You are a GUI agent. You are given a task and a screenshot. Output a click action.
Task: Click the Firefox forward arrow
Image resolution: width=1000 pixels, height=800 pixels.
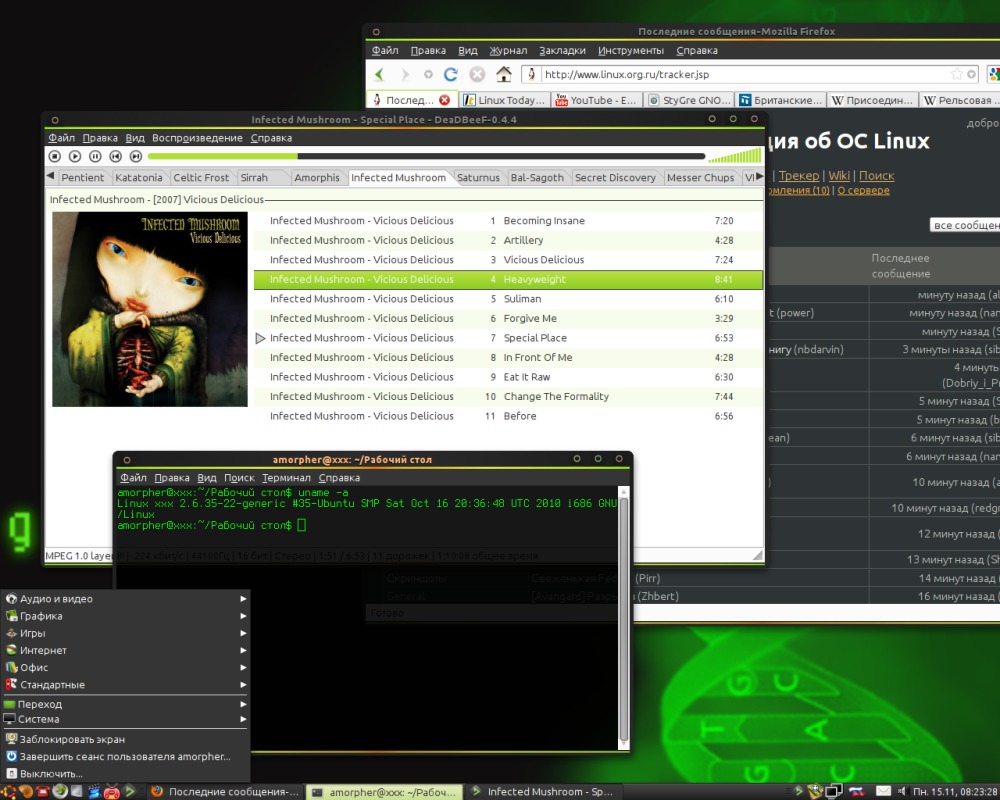pos(405,75)
